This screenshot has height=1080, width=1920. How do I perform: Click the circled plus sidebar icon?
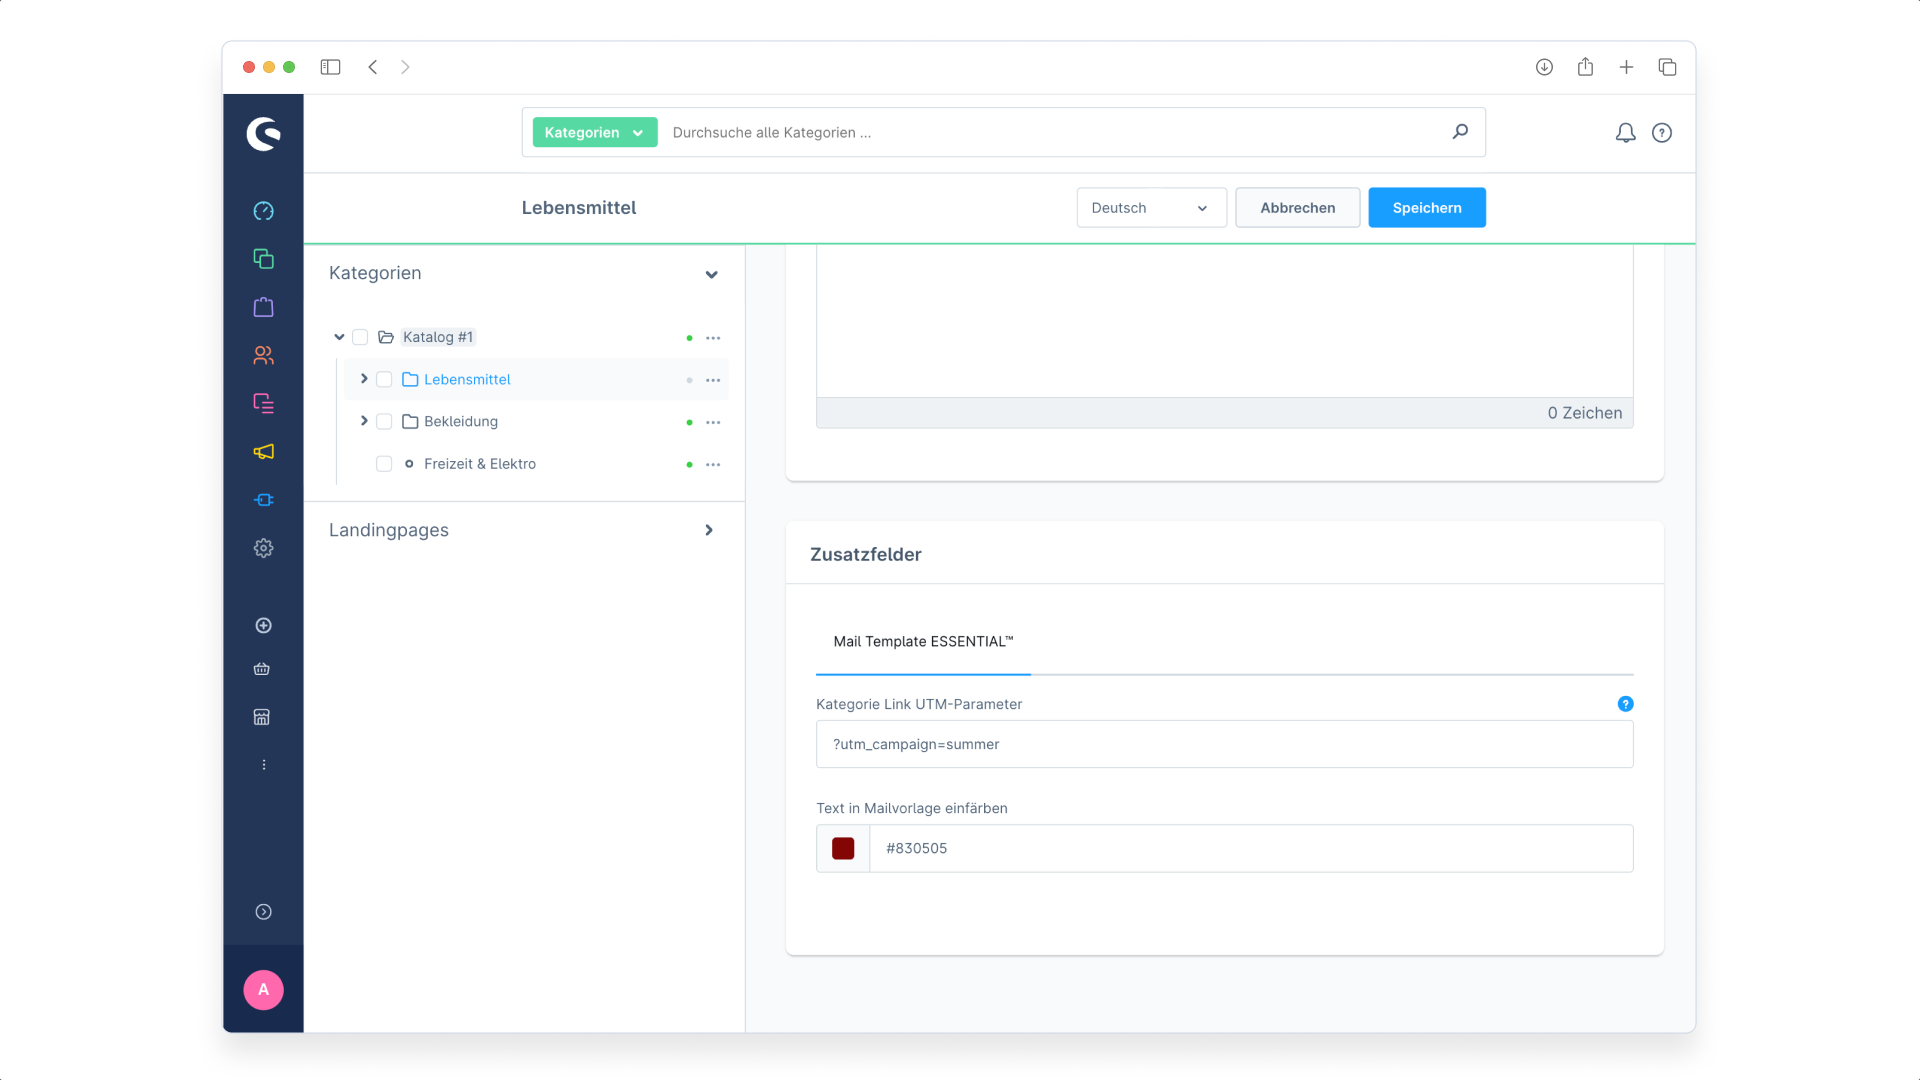(263, 625)
